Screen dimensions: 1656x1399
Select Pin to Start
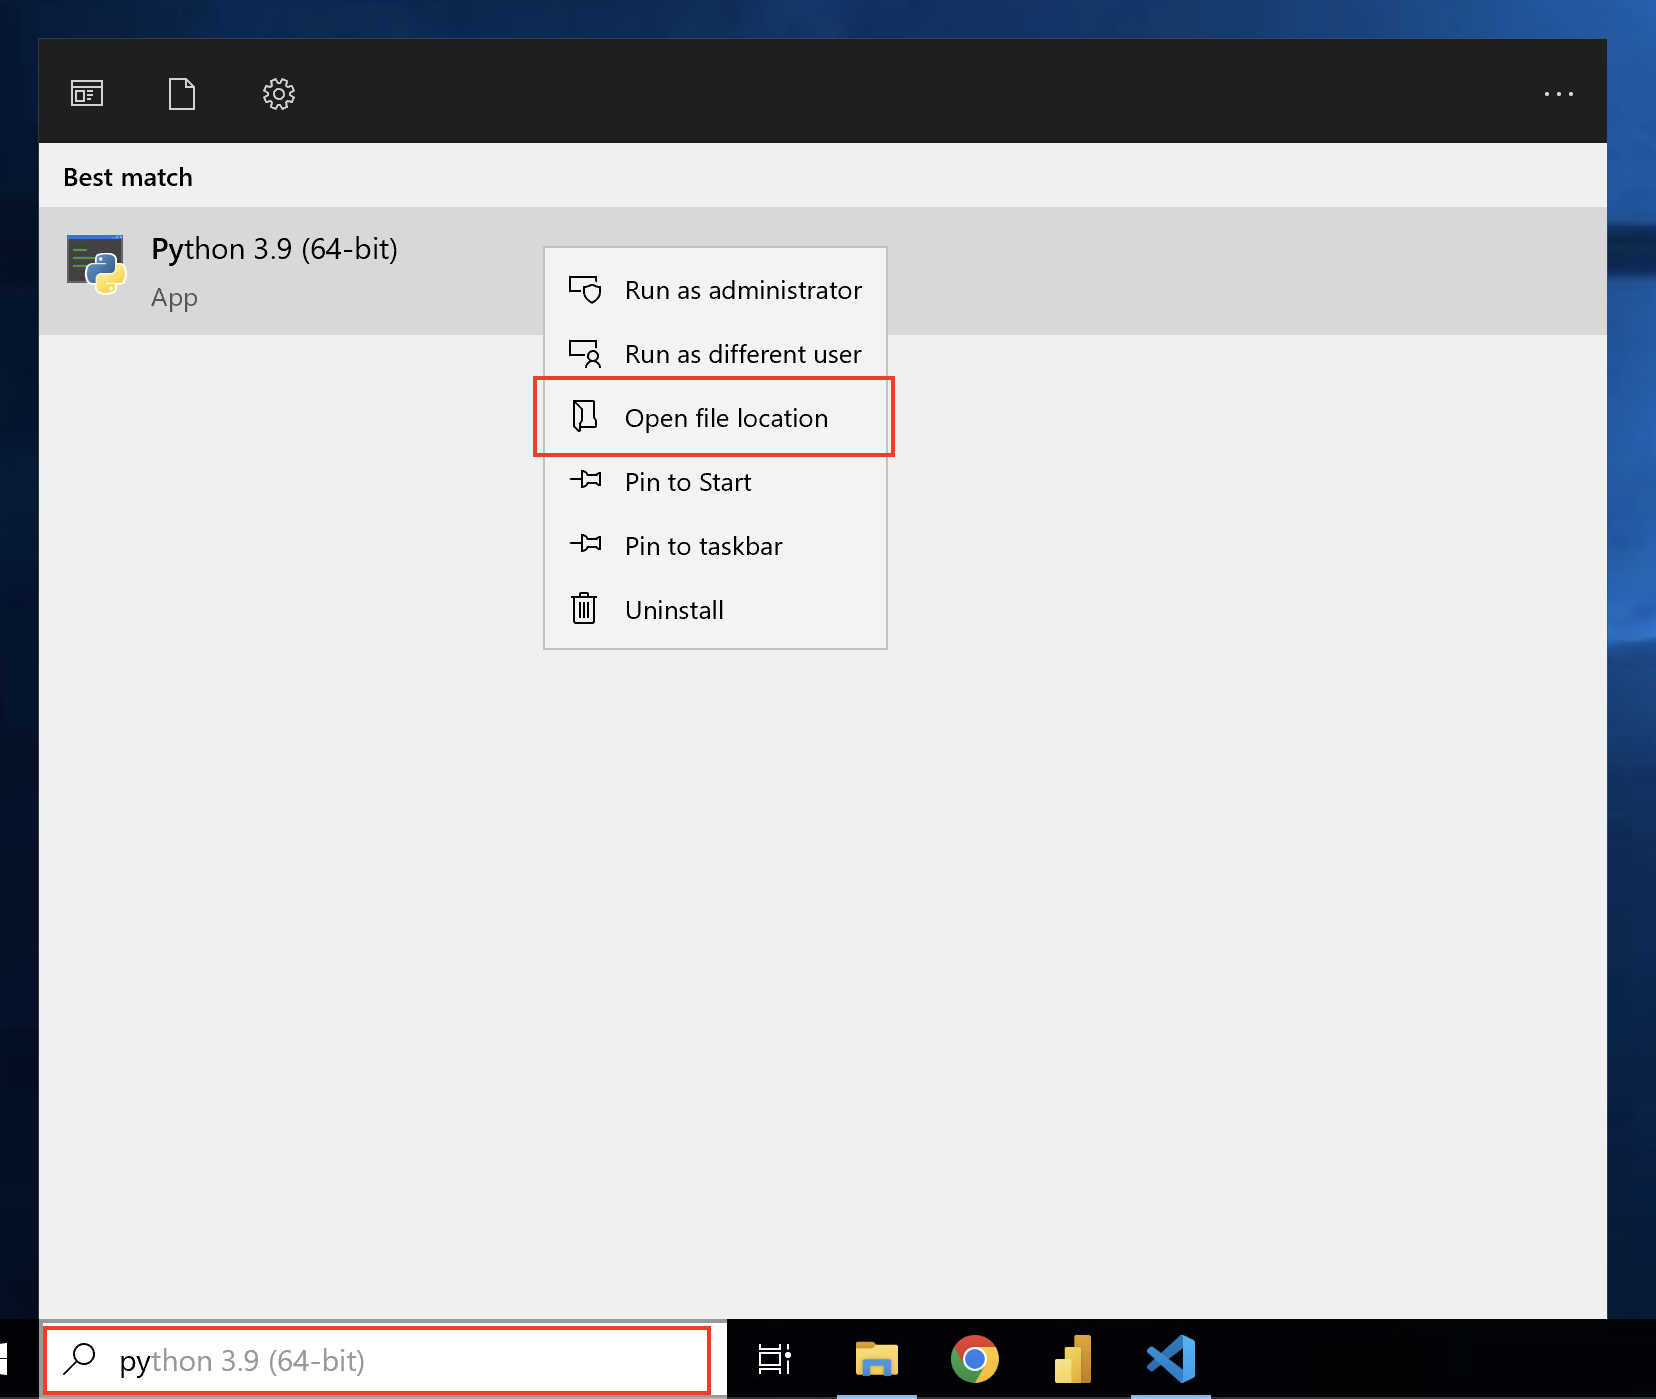click(687, 482)
